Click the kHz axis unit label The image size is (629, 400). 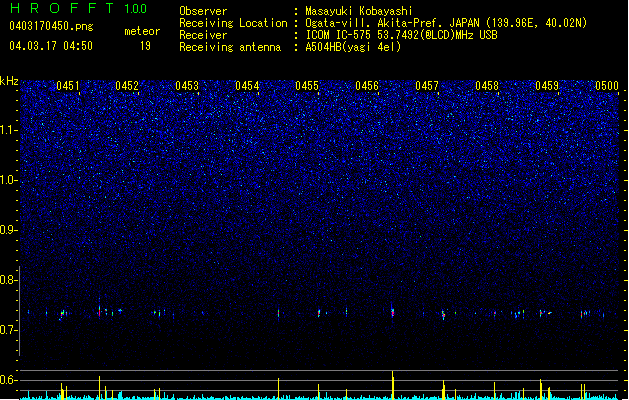point(9,81)
